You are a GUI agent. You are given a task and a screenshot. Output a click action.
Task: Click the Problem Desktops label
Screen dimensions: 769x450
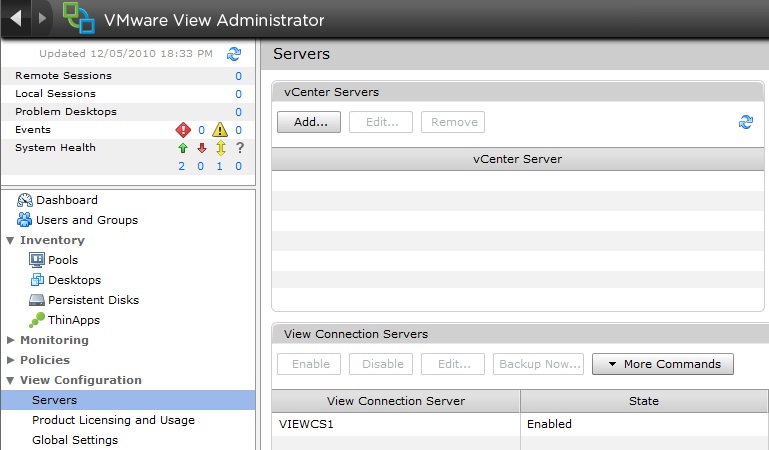pos(66,112)
